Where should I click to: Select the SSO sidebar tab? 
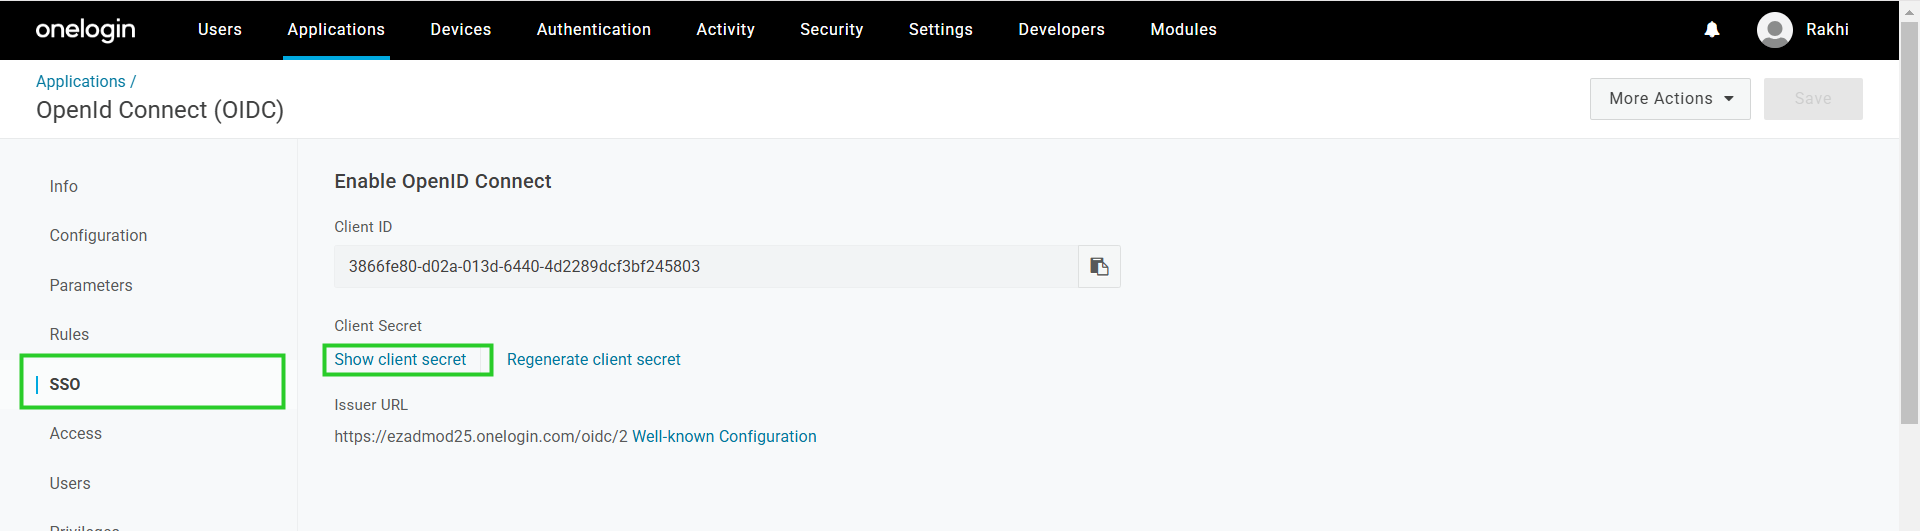coord(65,384)
